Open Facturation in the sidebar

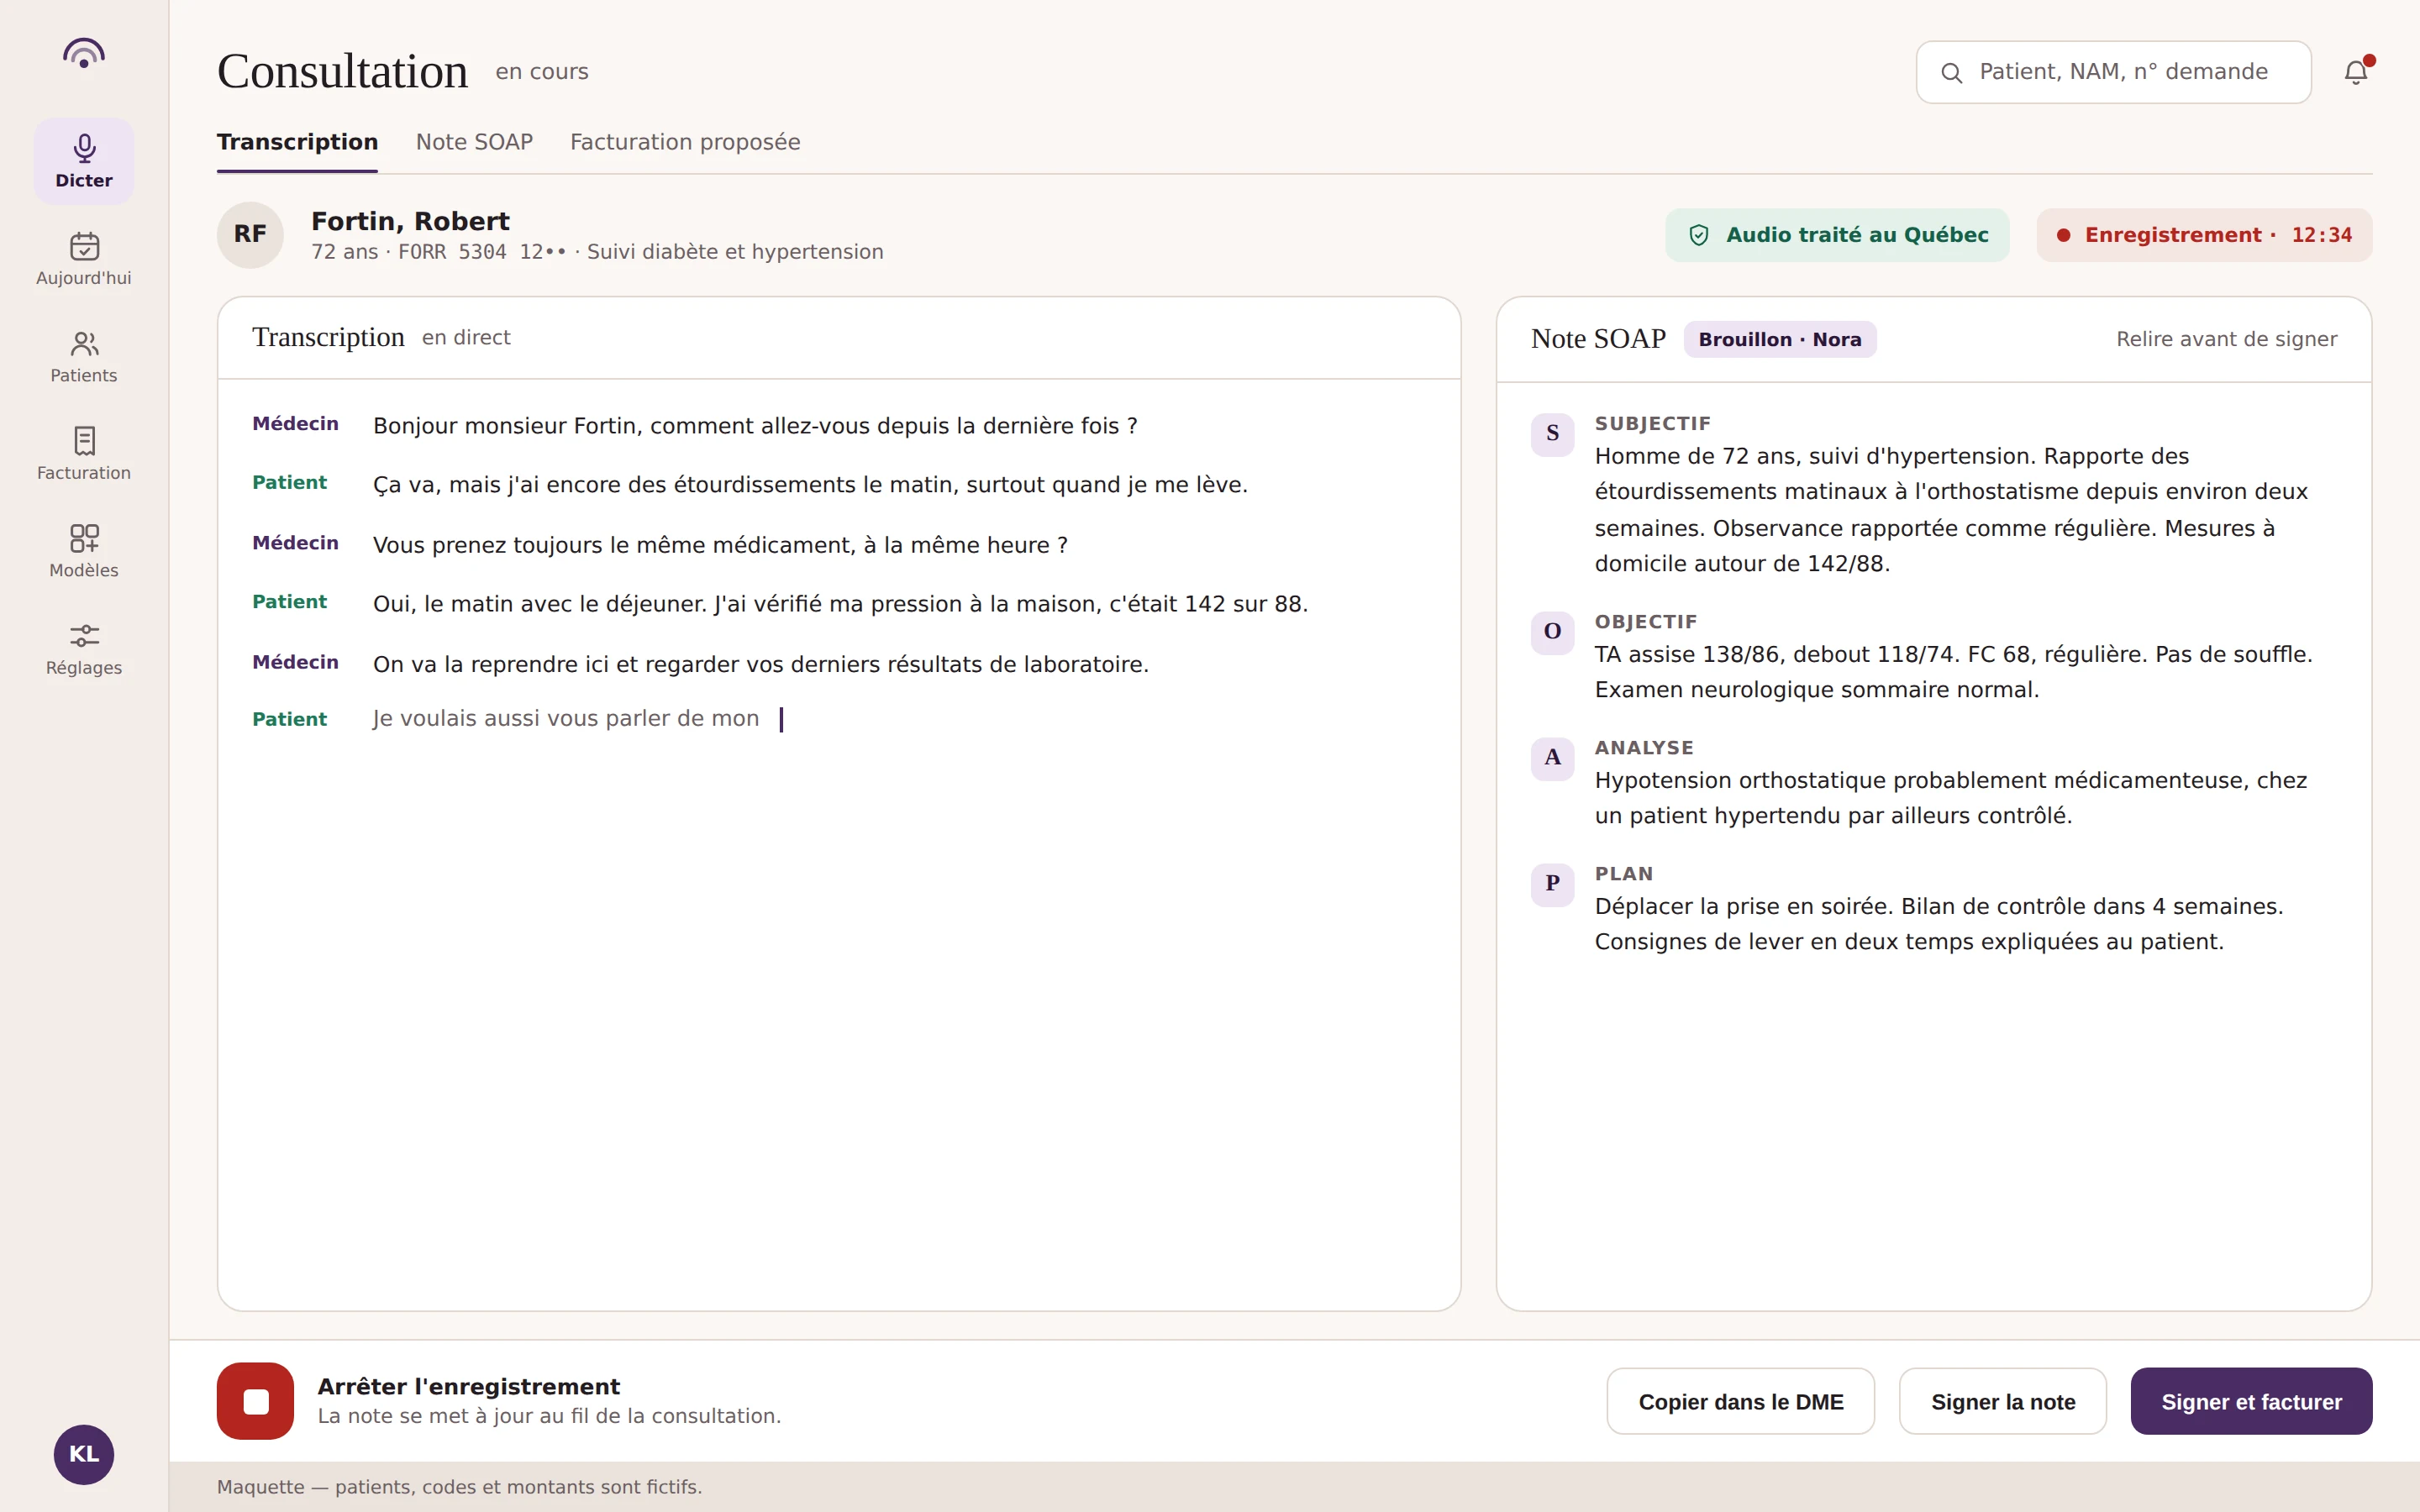pyautogui.click(x=84, y=453)
